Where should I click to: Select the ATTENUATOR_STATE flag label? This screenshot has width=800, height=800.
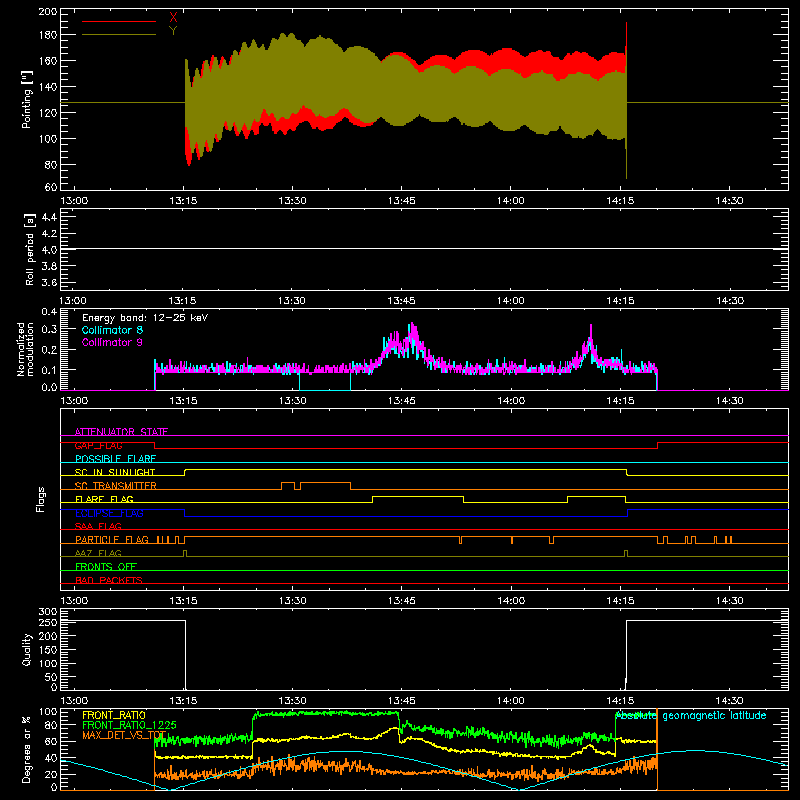coord(121,432)
